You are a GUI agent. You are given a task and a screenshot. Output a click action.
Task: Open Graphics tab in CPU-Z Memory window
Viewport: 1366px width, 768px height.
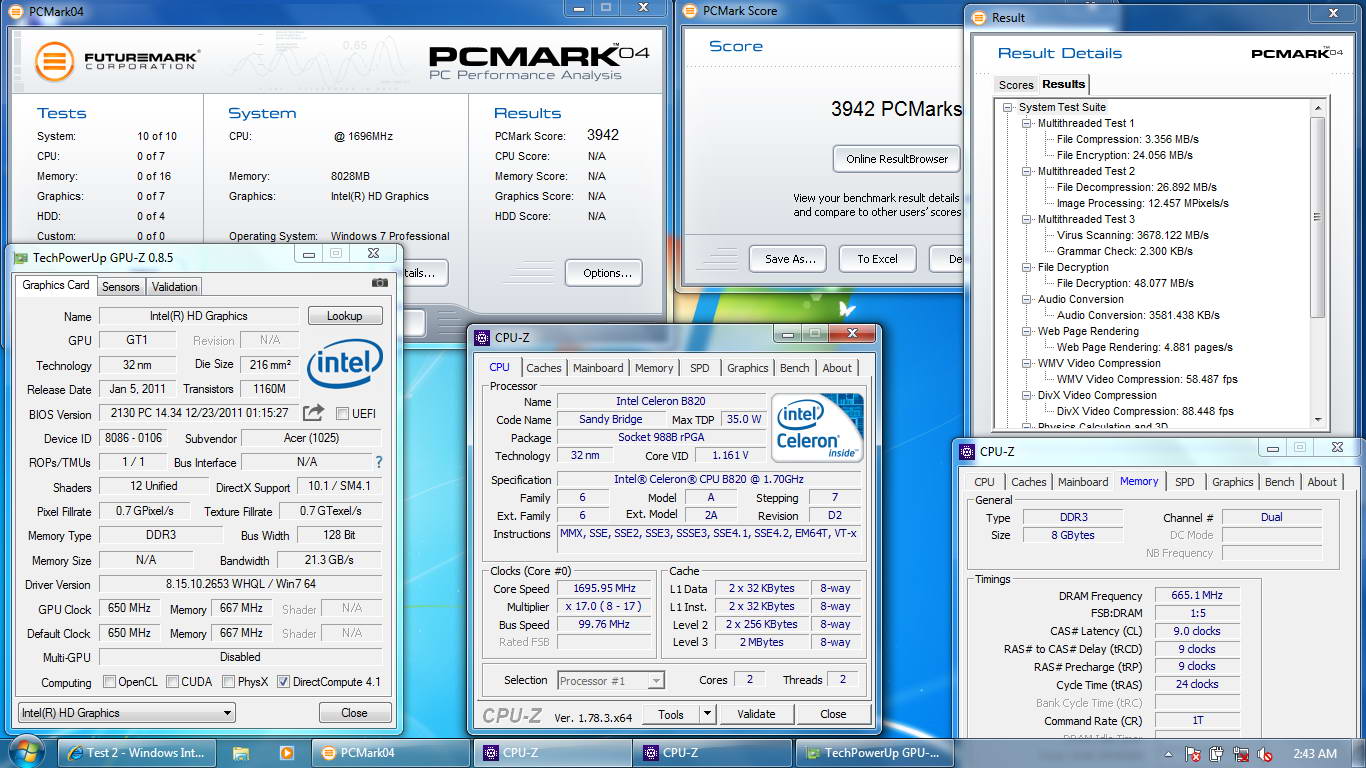pos(1233,482)
